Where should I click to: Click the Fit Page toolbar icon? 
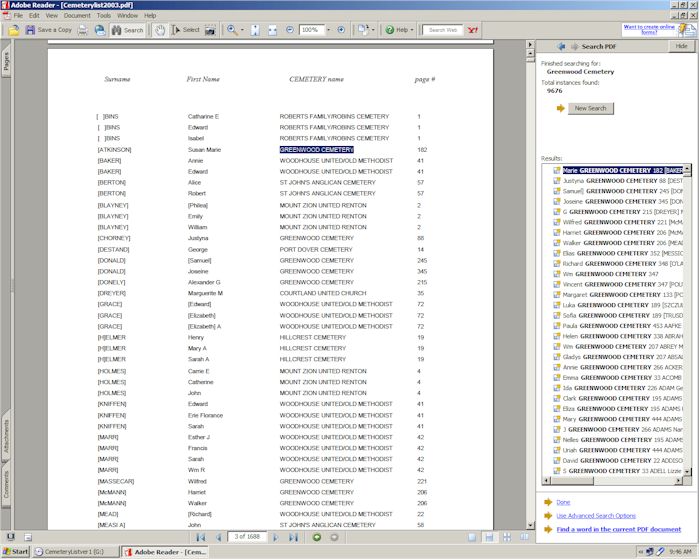pos(255,30)
